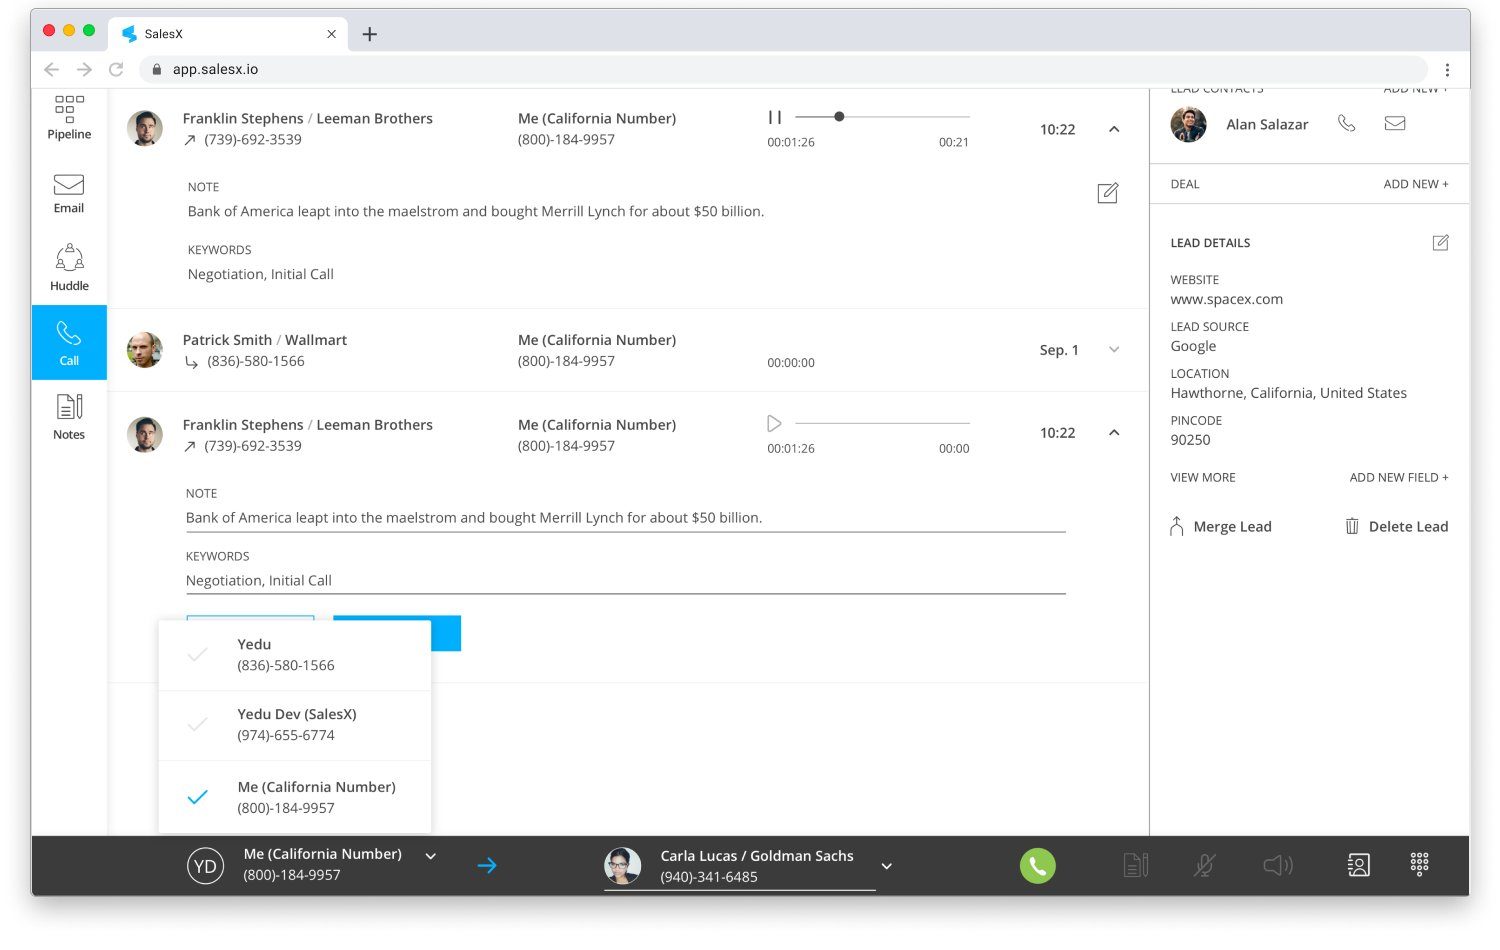Select Yedu Dev (SalesX) number option
Image resolution: width=1500 pixels, height=950 pixels.
tap(296, 725)
